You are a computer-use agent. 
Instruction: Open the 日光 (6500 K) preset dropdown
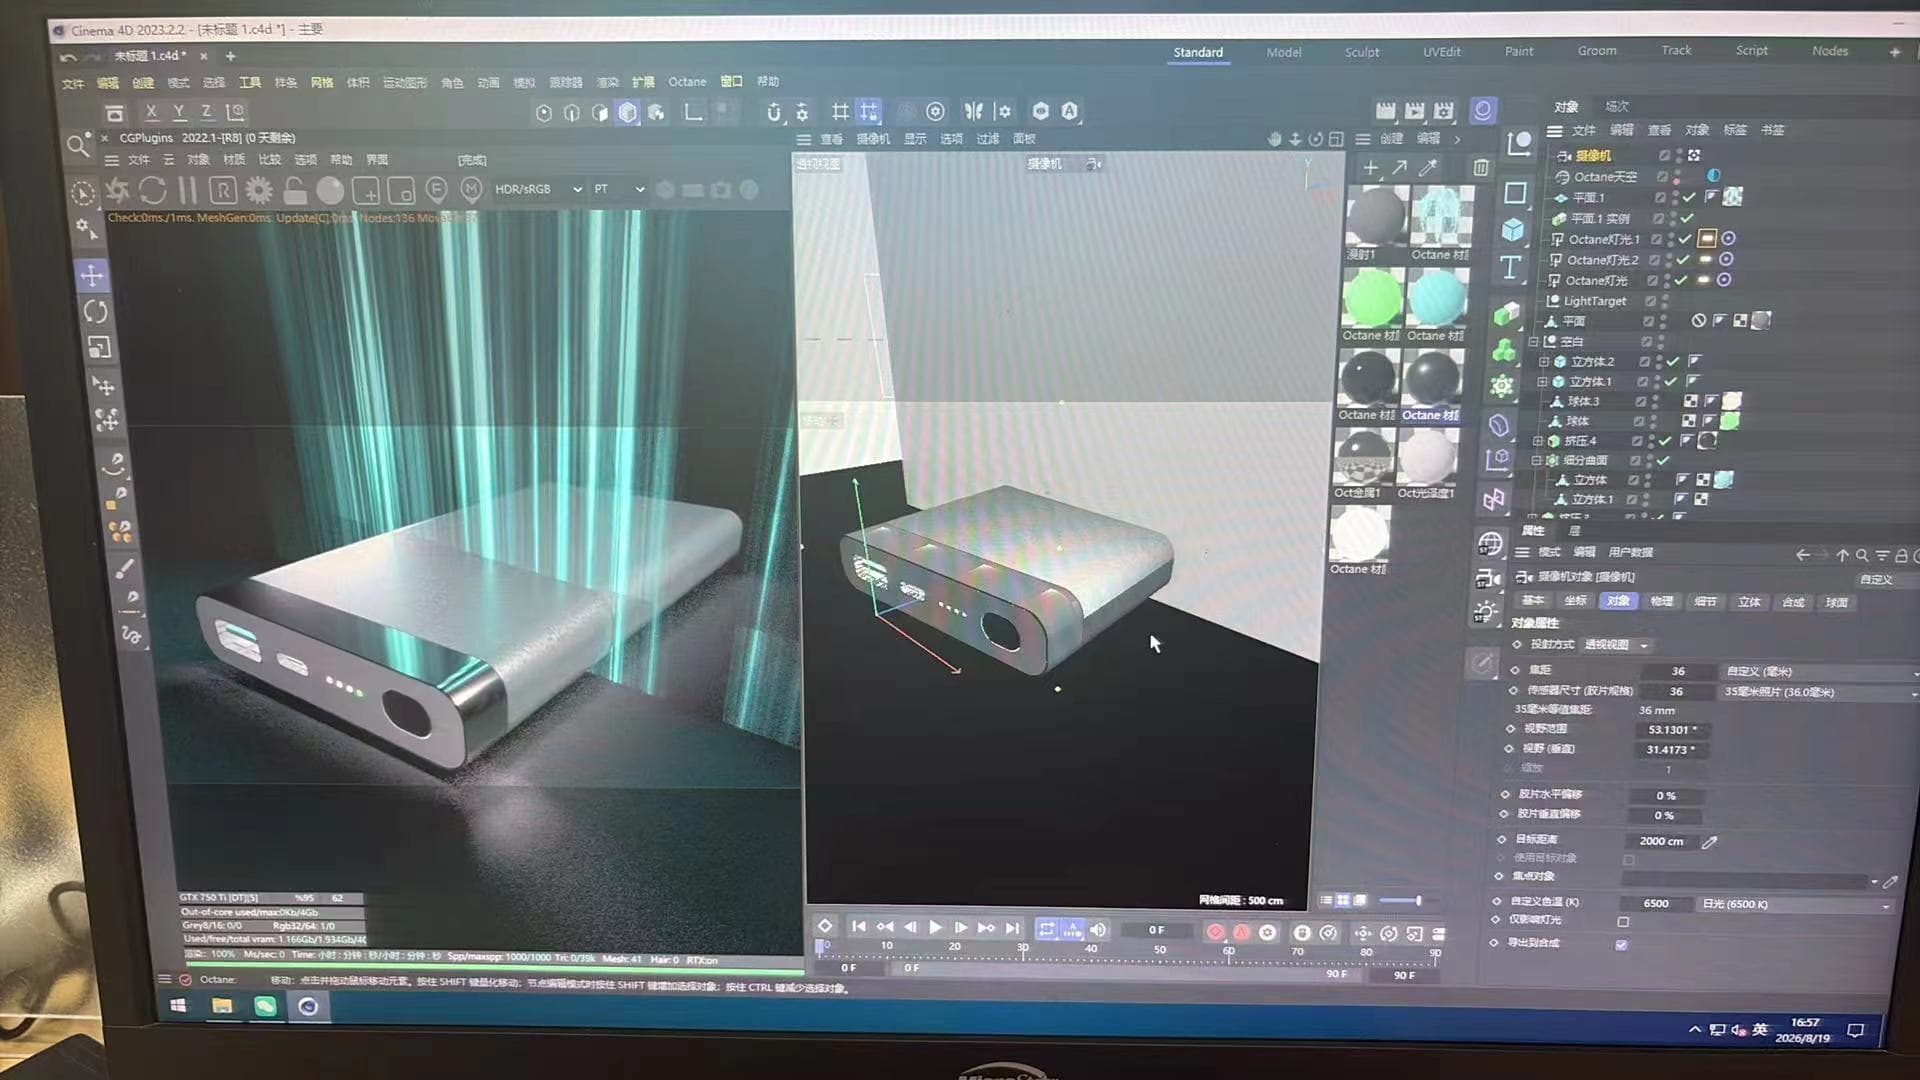pos(1795,904)
